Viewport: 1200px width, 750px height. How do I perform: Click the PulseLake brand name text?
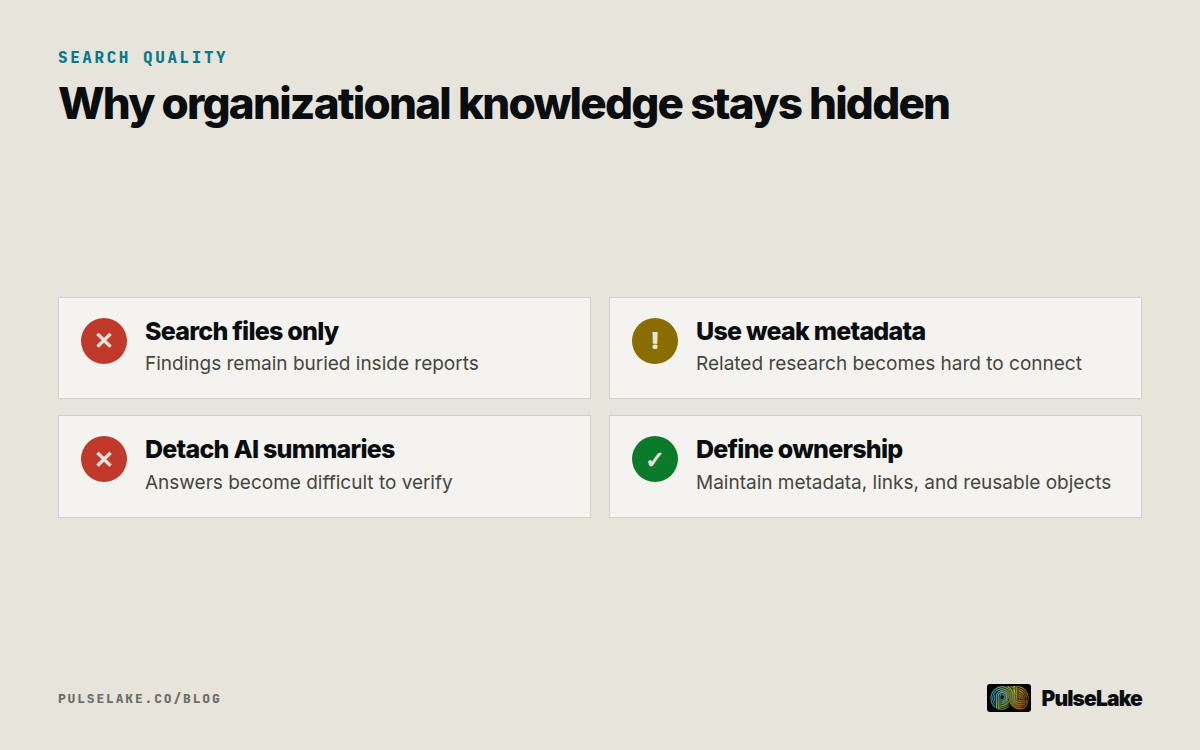click(x=1091, y=698)
